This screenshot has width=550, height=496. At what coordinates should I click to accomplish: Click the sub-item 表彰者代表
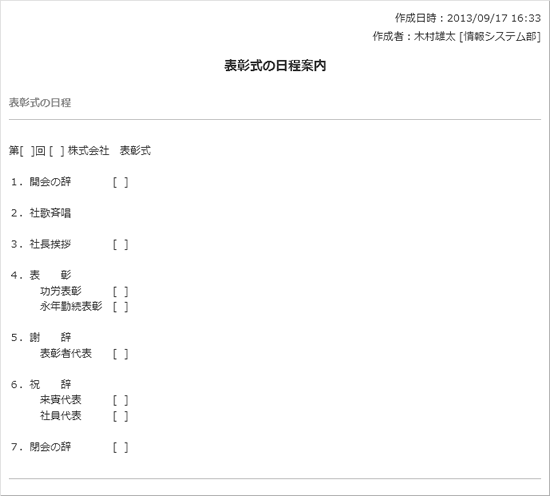(x=66, y=353)
